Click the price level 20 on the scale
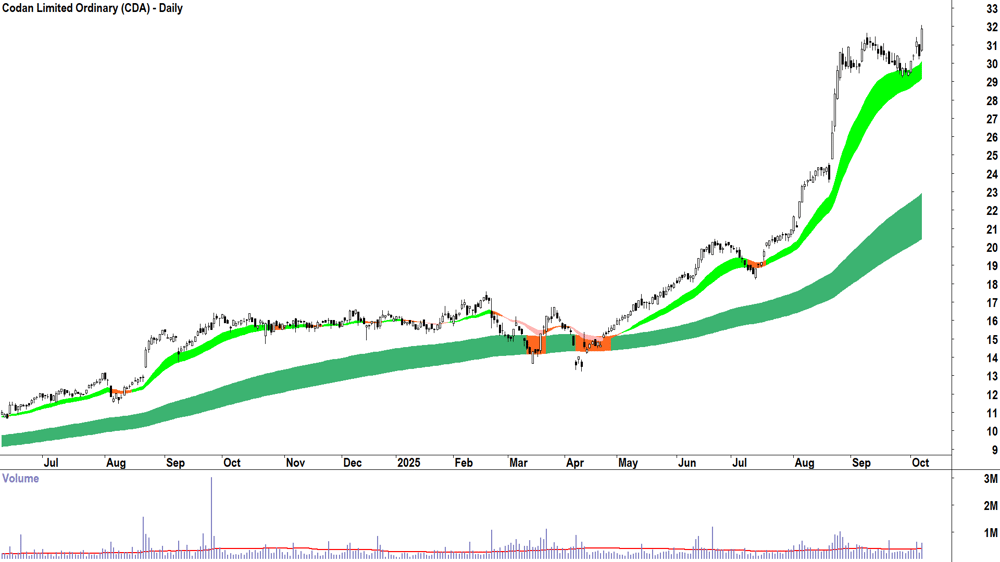 pyautogui.click(x=992, y=248)
